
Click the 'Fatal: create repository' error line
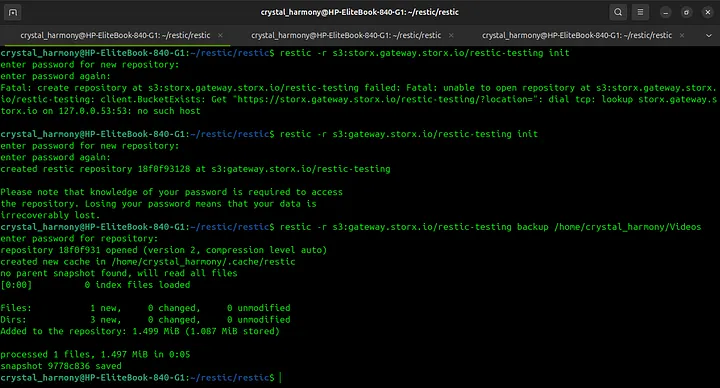(358, 88)
